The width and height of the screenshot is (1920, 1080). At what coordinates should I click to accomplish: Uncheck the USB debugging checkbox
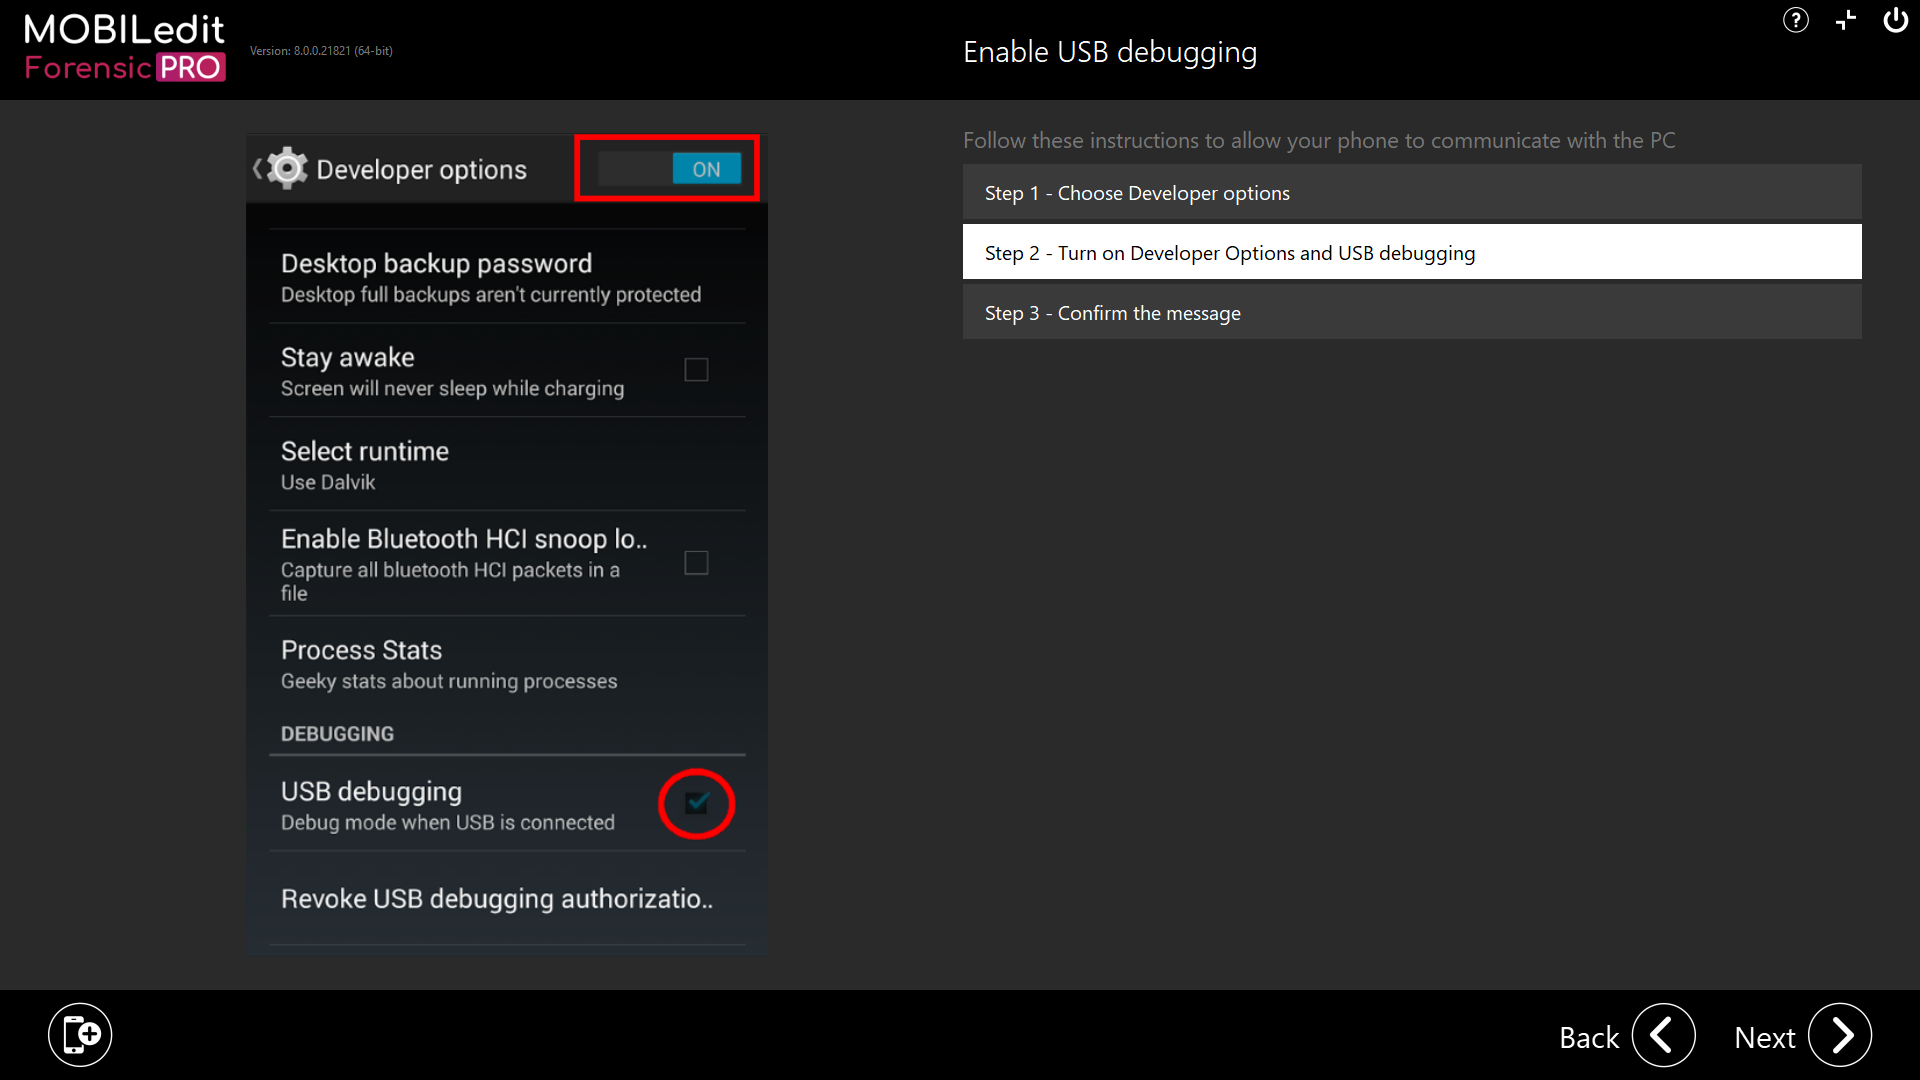coord(696,803)
